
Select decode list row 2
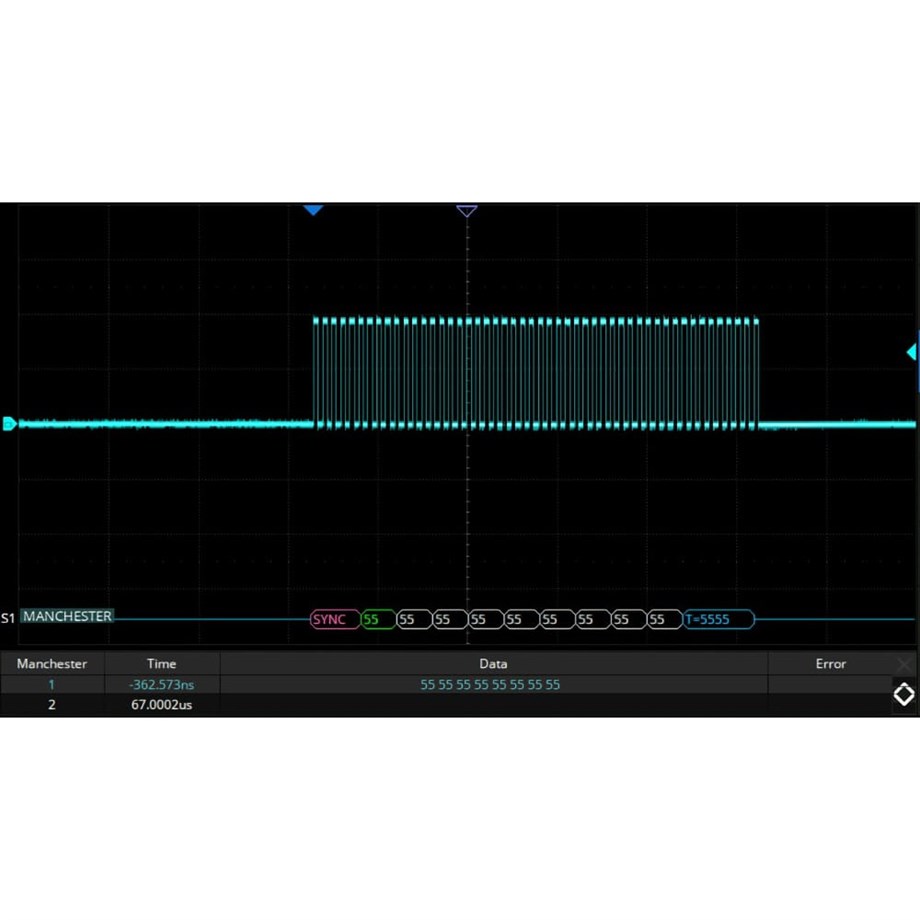tap(52, 705)
